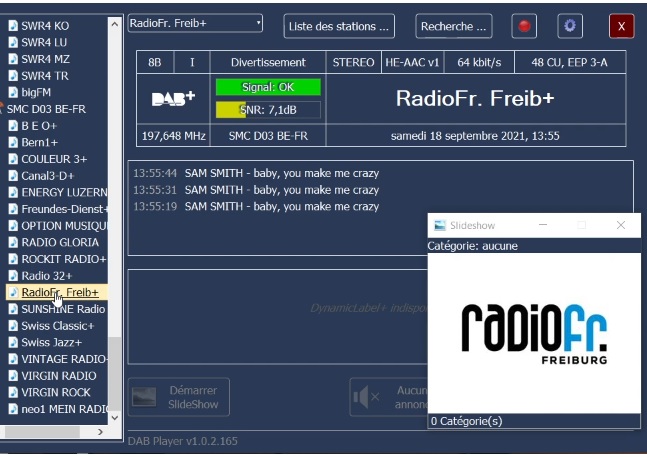Select SWR4 TR station

45,75
